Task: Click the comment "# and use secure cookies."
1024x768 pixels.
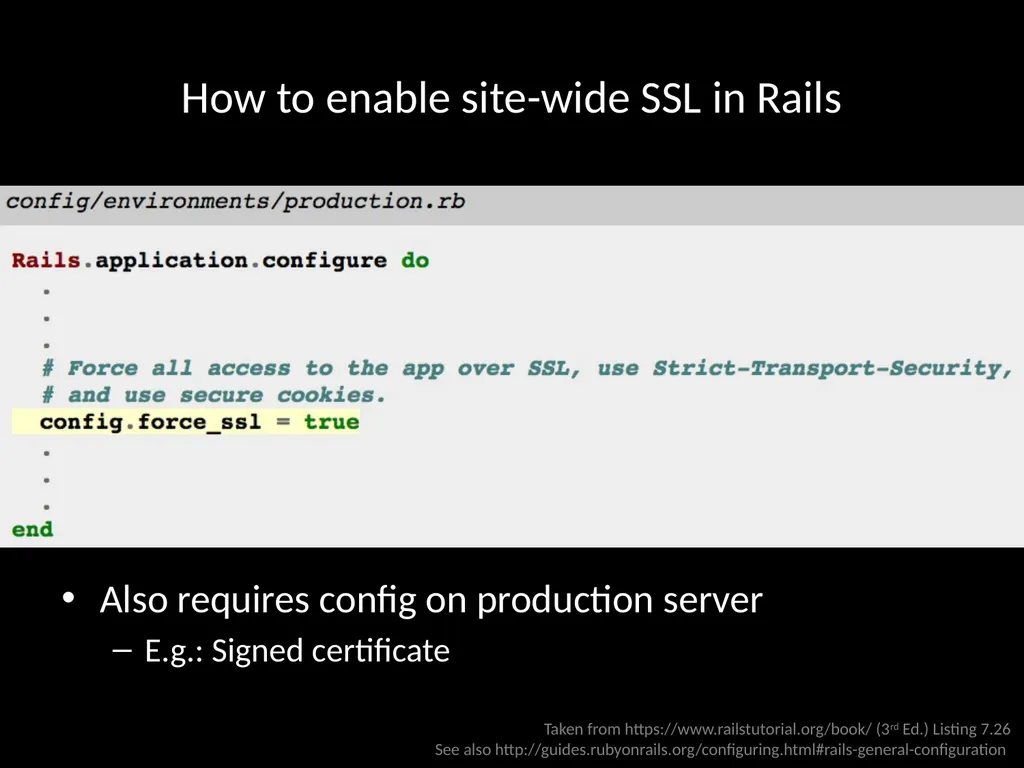Action: tap(214, 395)
